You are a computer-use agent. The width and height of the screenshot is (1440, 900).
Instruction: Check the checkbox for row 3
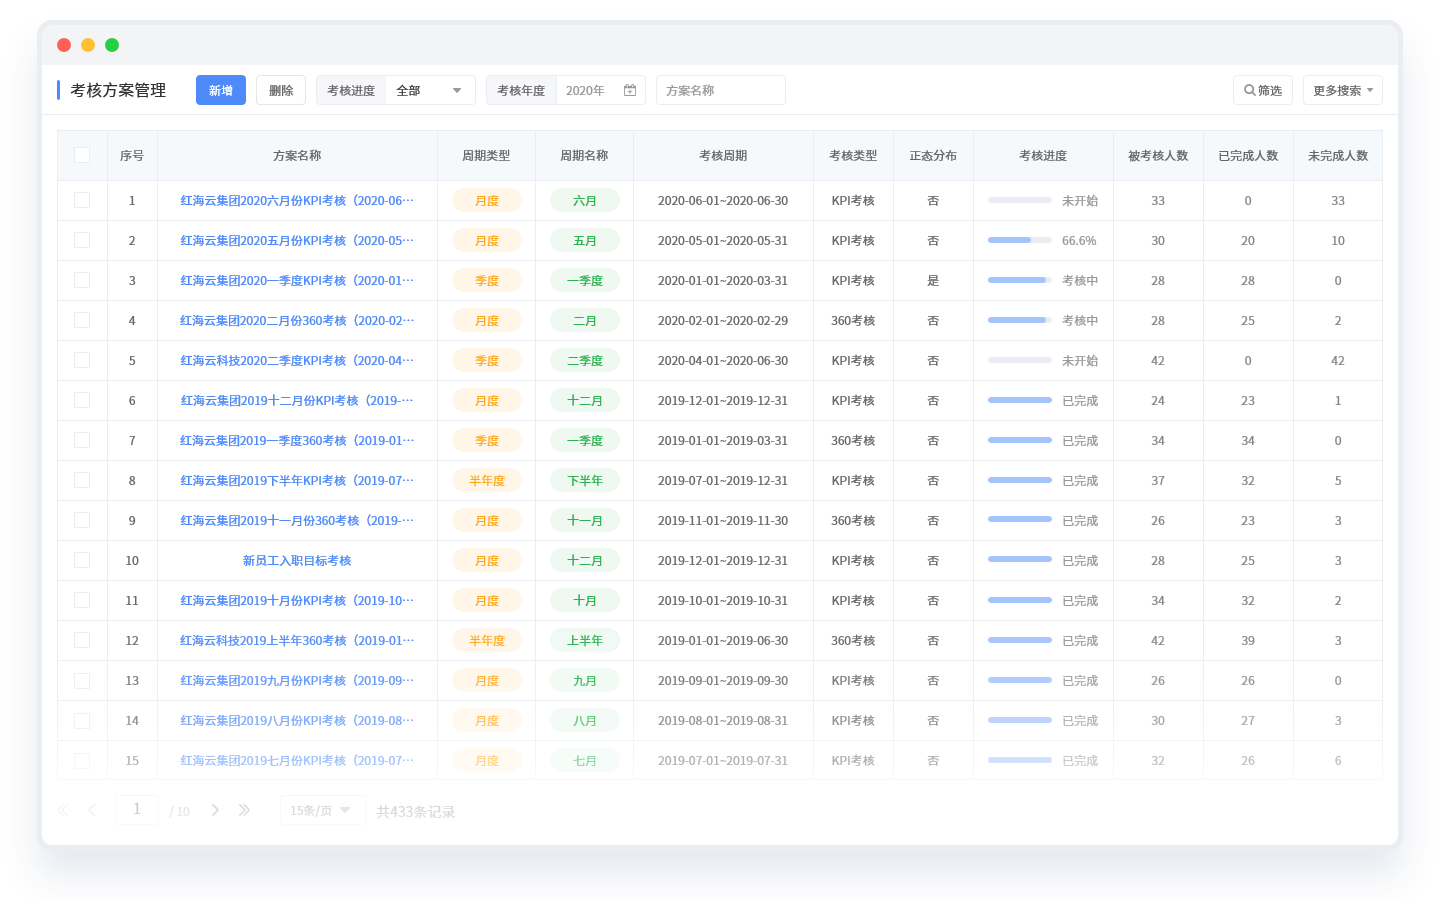(x=82, y=280)
